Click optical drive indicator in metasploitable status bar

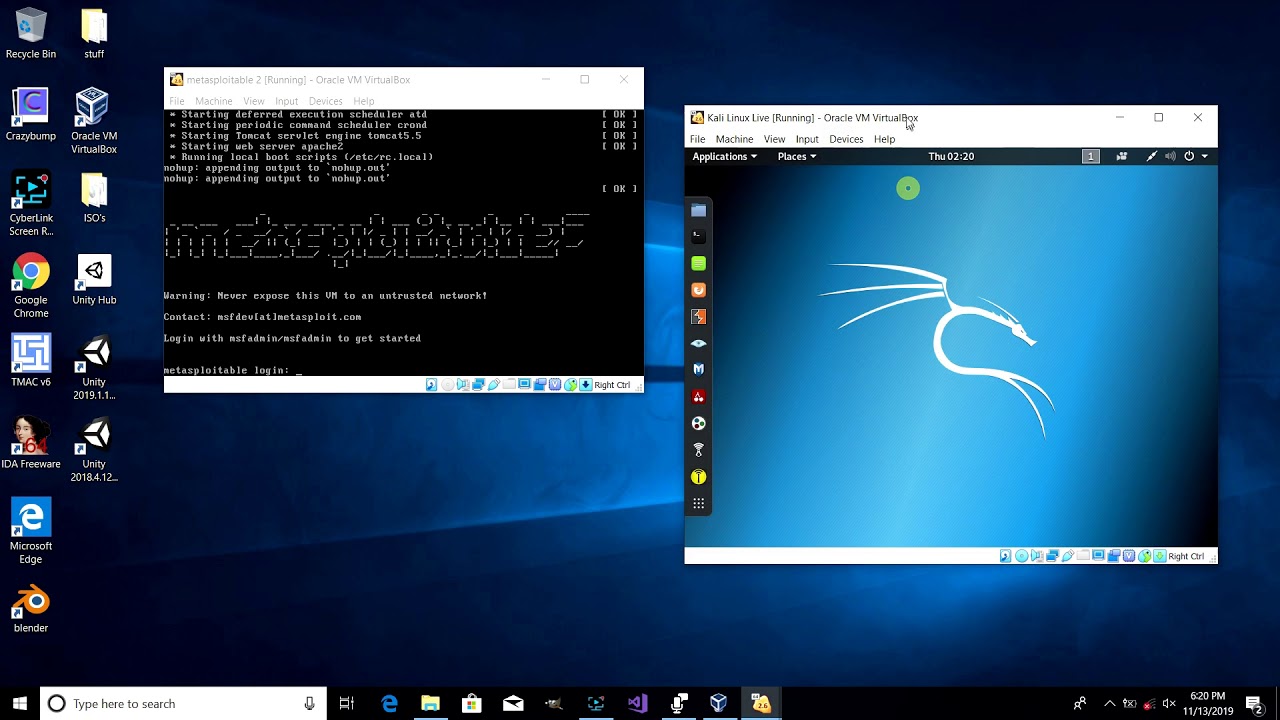point(448,384)
